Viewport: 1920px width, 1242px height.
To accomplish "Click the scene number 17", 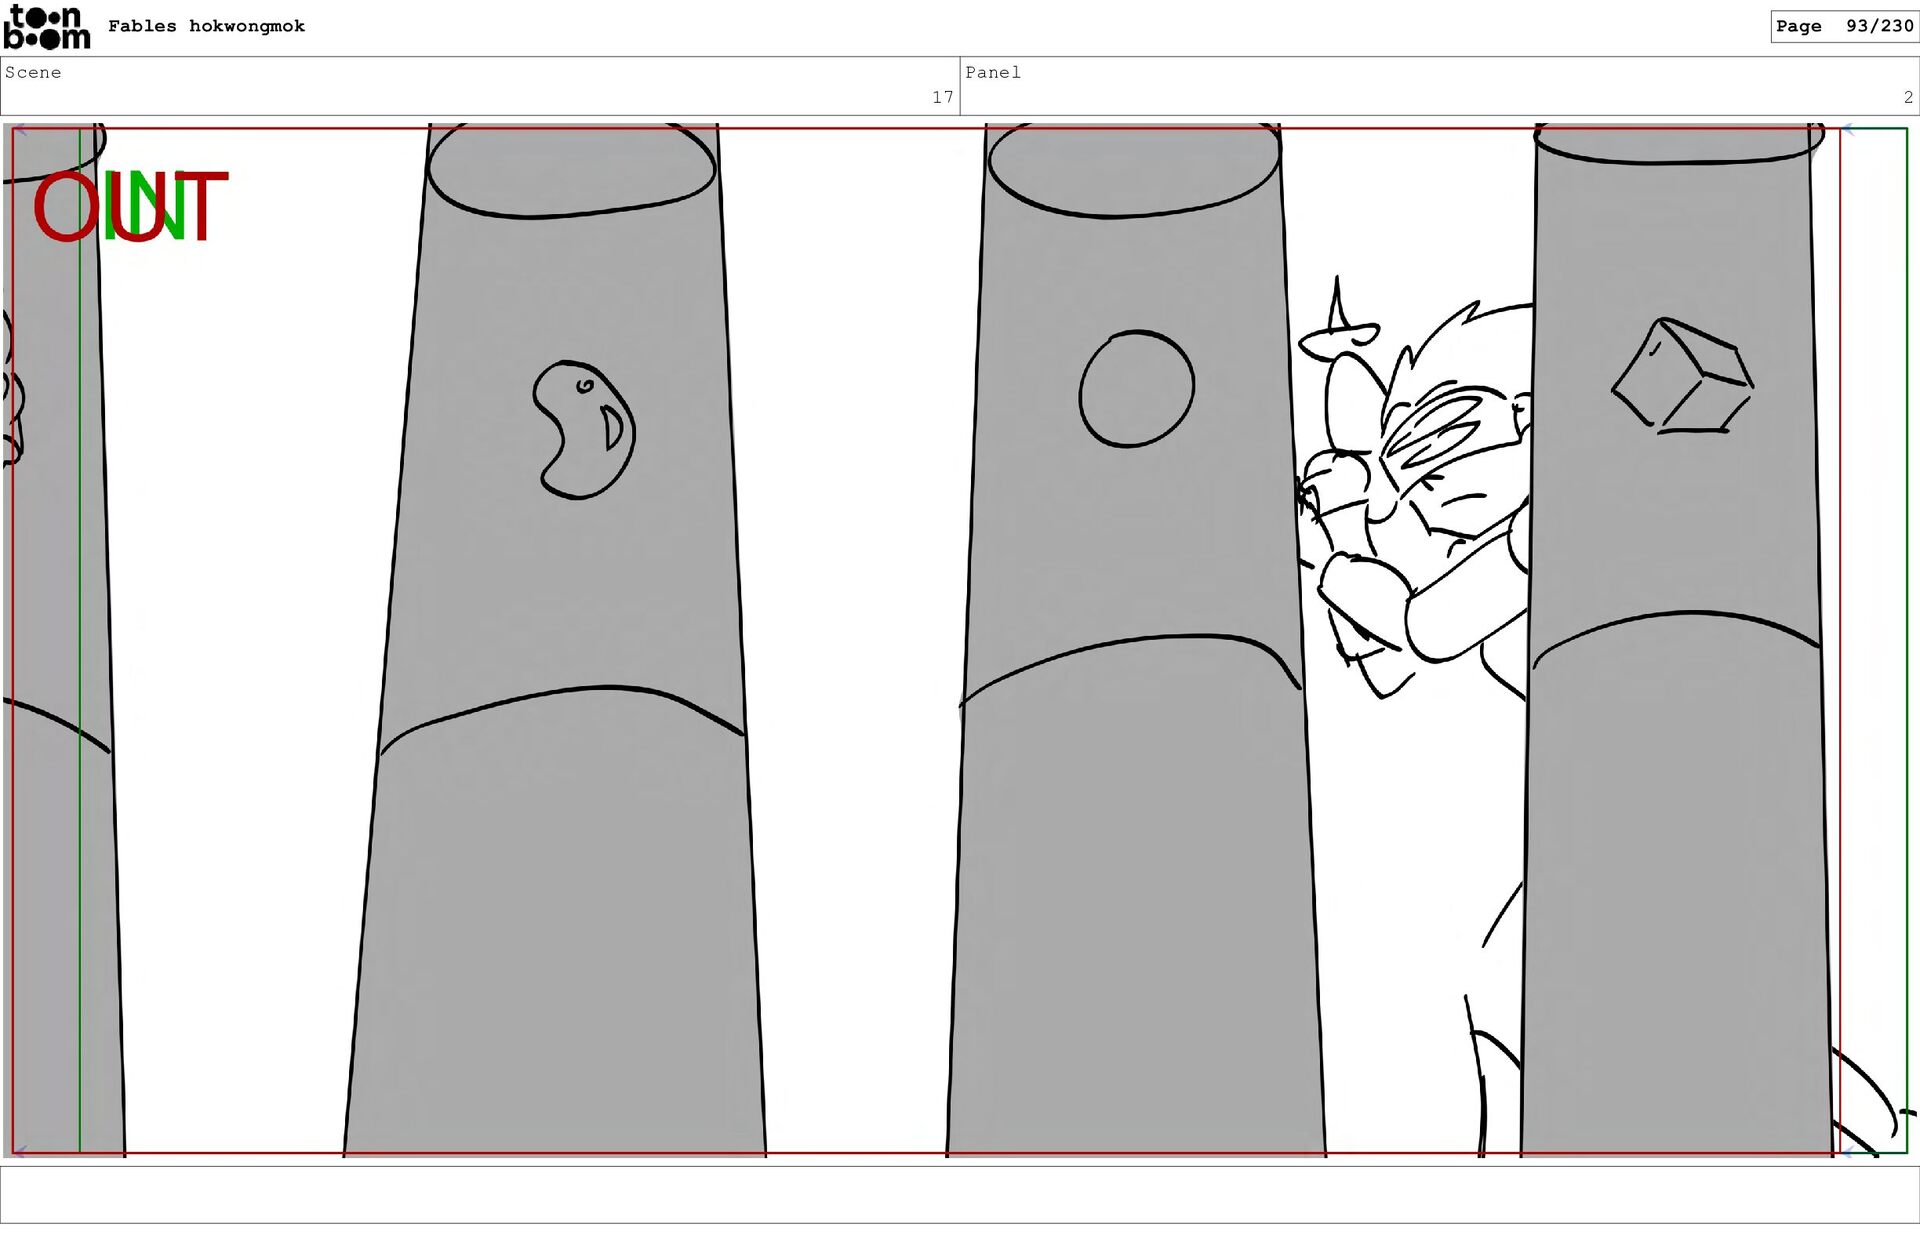I will 942,97.
